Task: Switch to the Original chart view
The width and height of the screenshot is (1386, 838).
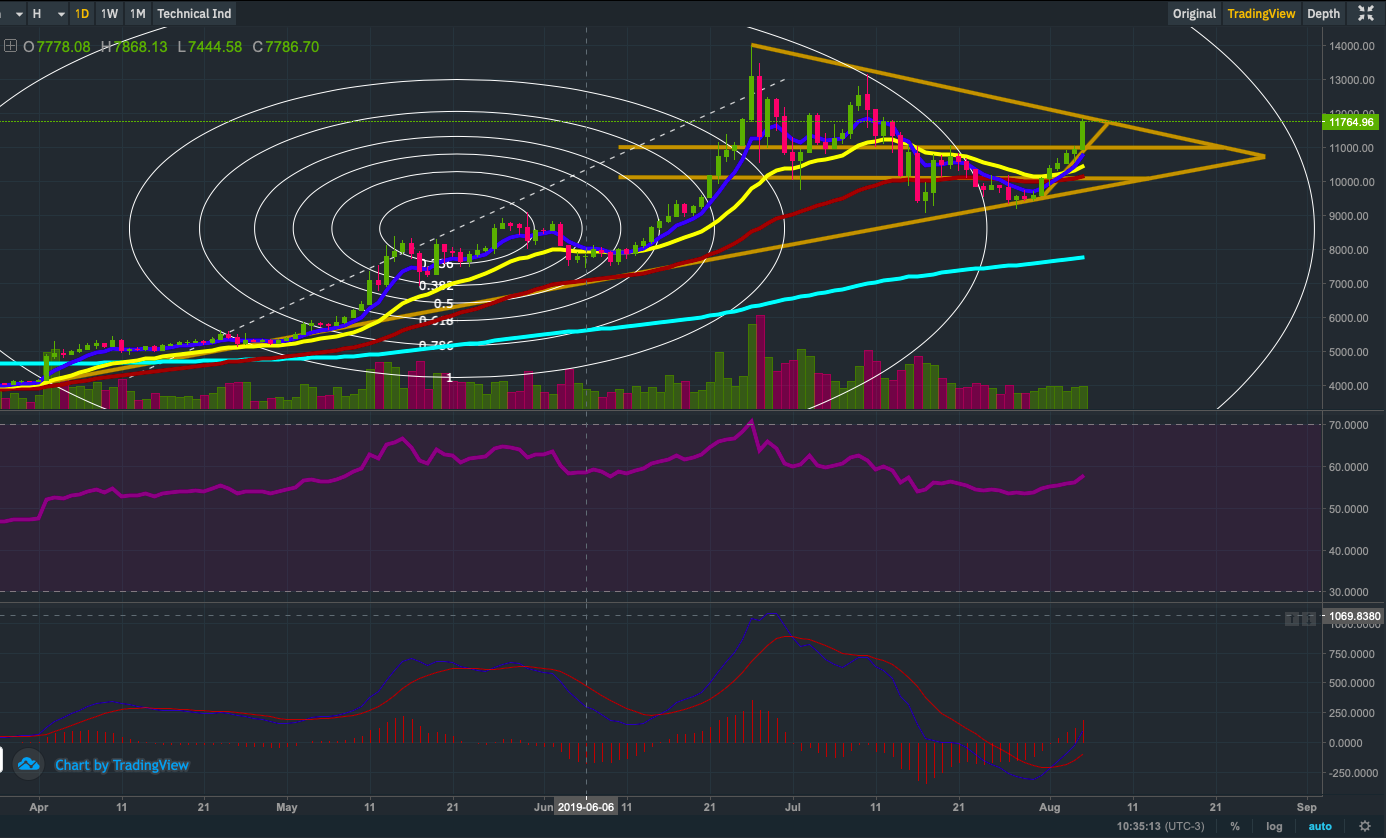Action: pyautogui.click(x=1194, y=14)
